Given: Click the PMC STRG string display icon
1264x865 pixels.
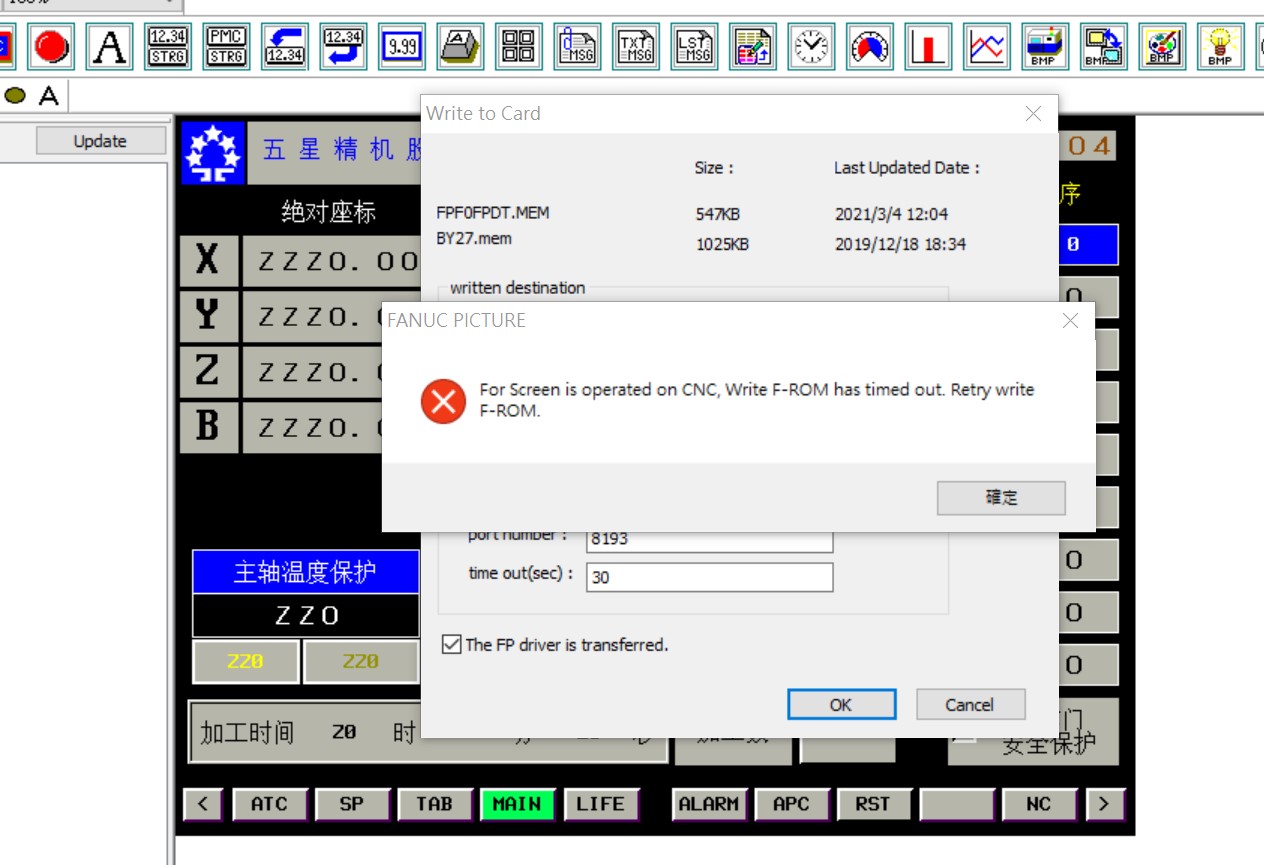Looking at the screenshot, I should [x=226, y=47].
